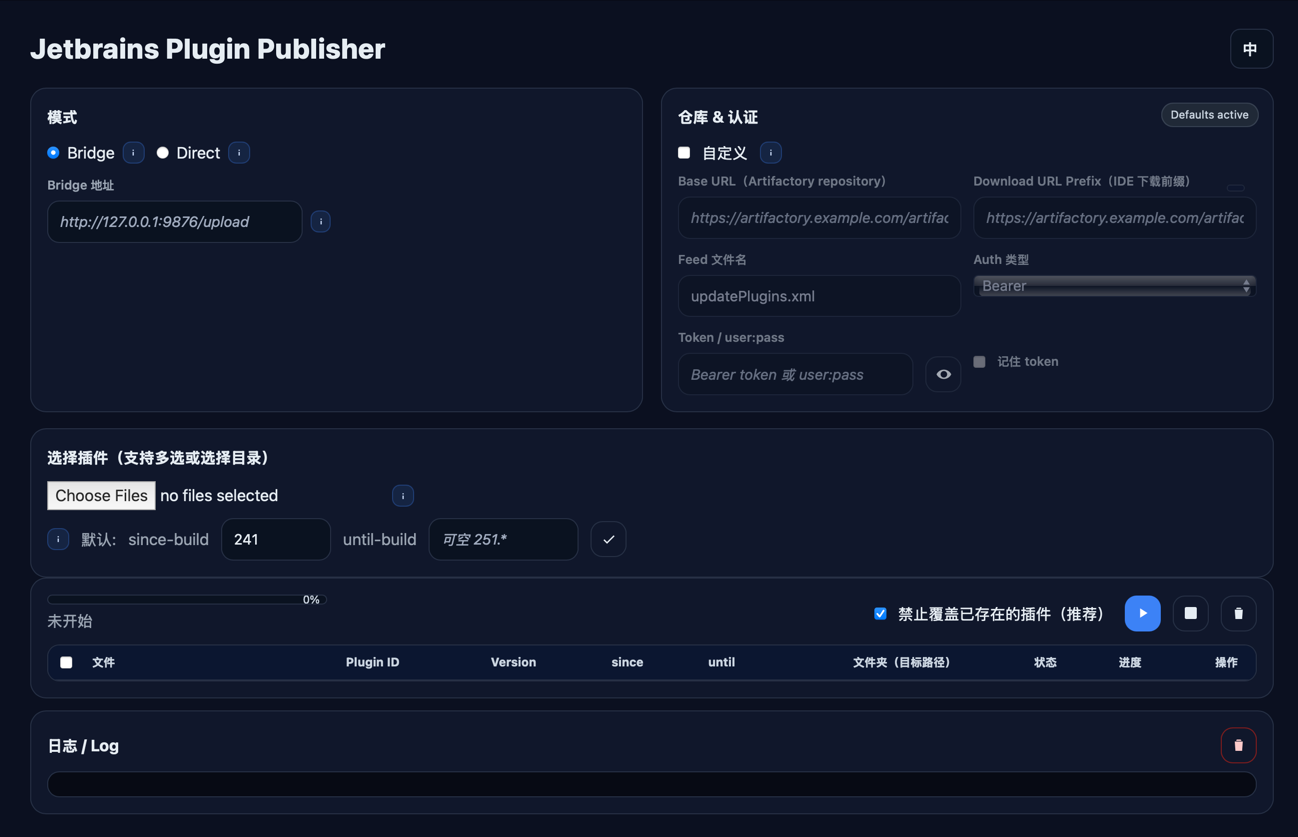The height and width of the screenshot is (837, 1298).
Task: Stop upload with the square button
Action: (x=1190, y=613)
